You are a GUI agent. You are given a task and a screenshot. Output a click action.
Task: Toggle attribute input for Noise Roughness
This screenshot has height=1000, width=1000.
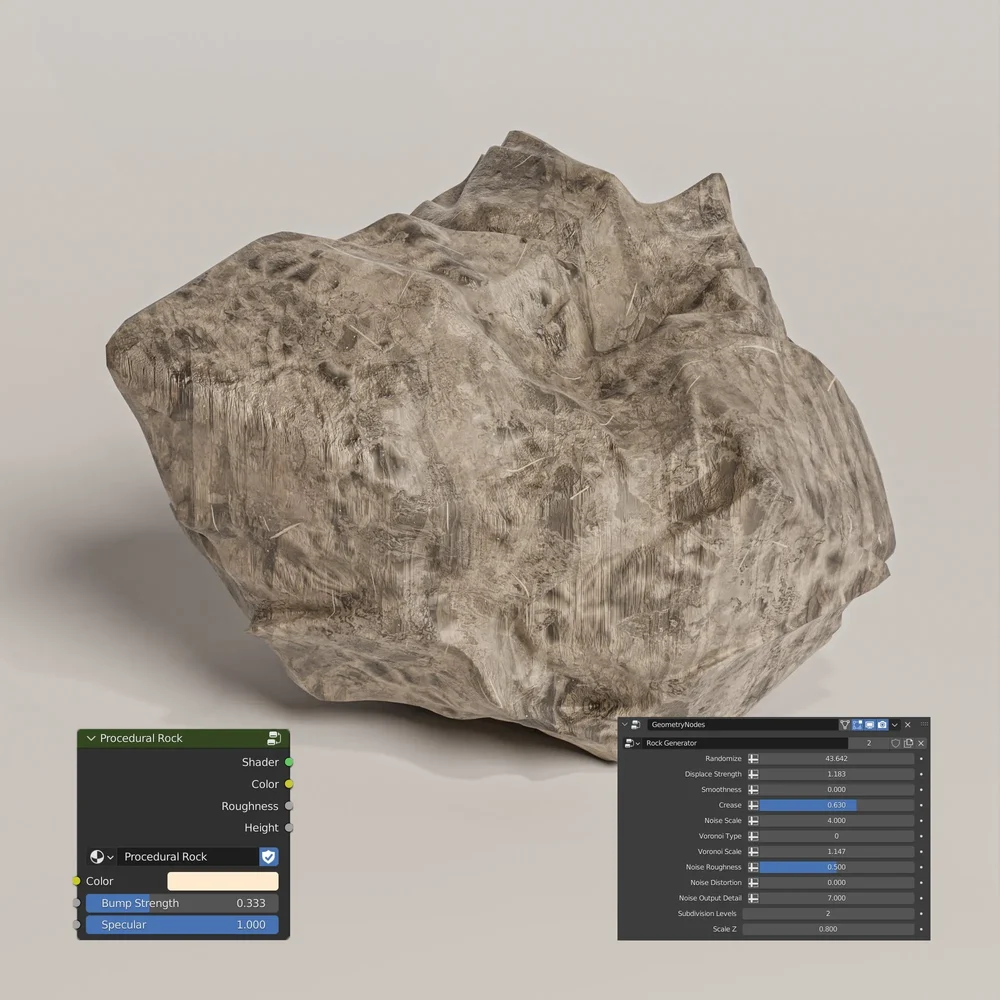pos(753,867)
